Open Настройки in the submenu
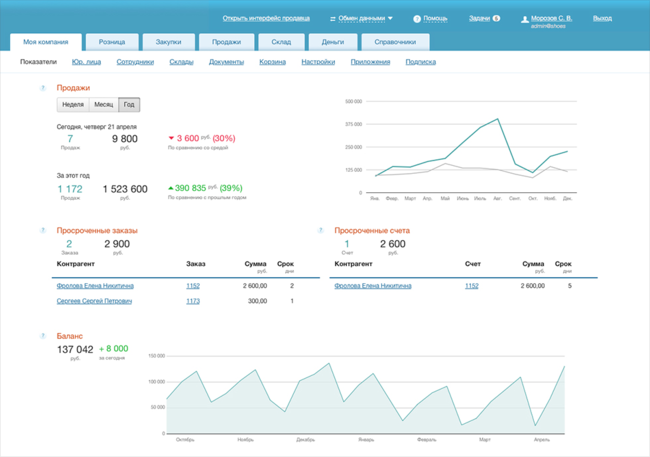The width and height of the screenshot is (650, 457). [318, 62]
